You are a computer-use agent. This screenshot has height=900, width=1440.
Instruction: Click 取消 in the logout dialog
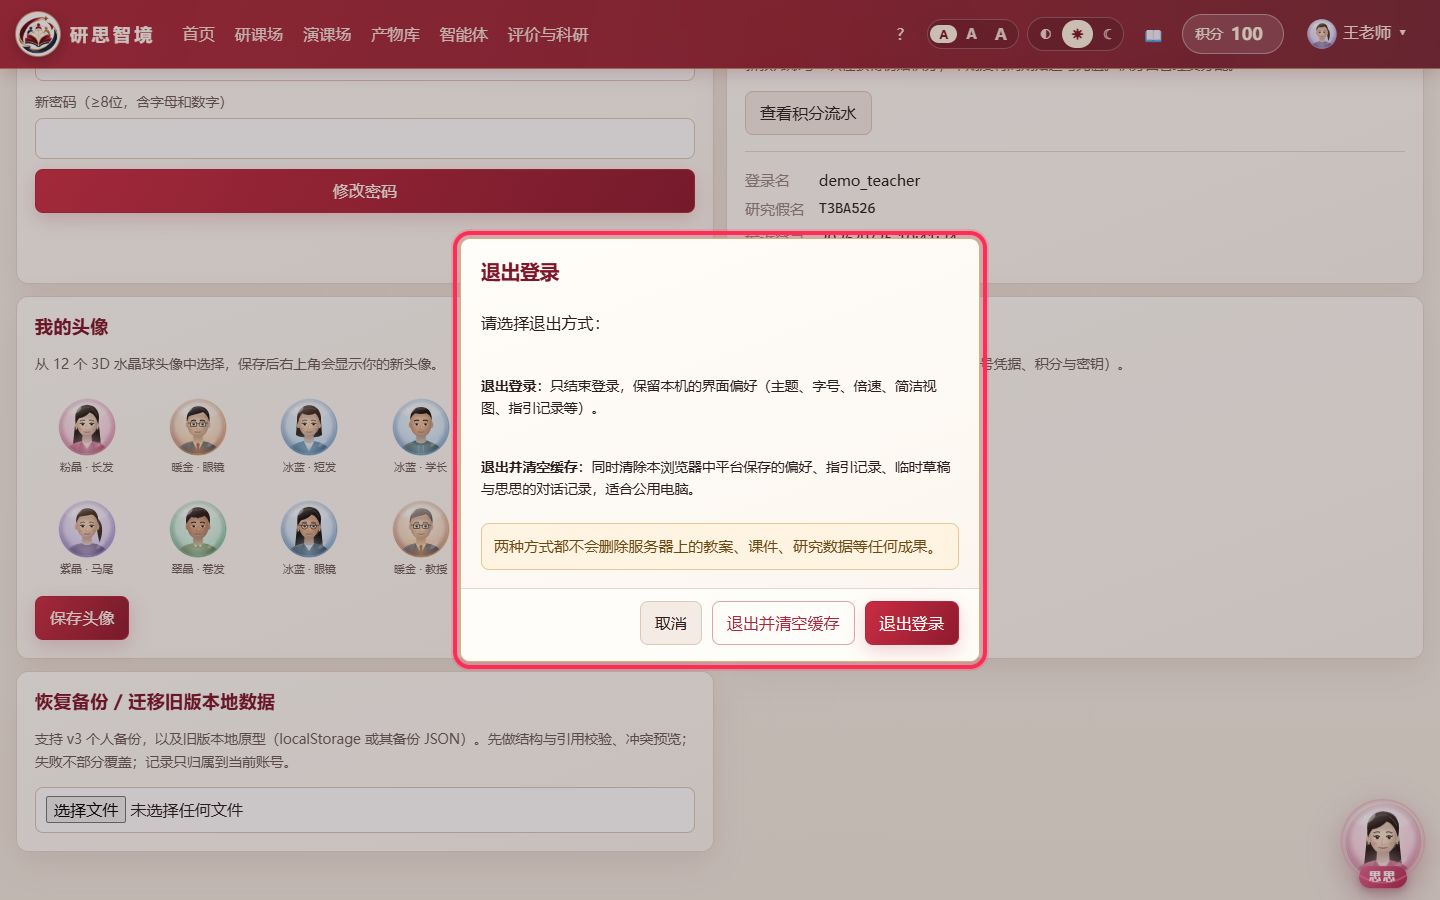click(x=671, y=623)
